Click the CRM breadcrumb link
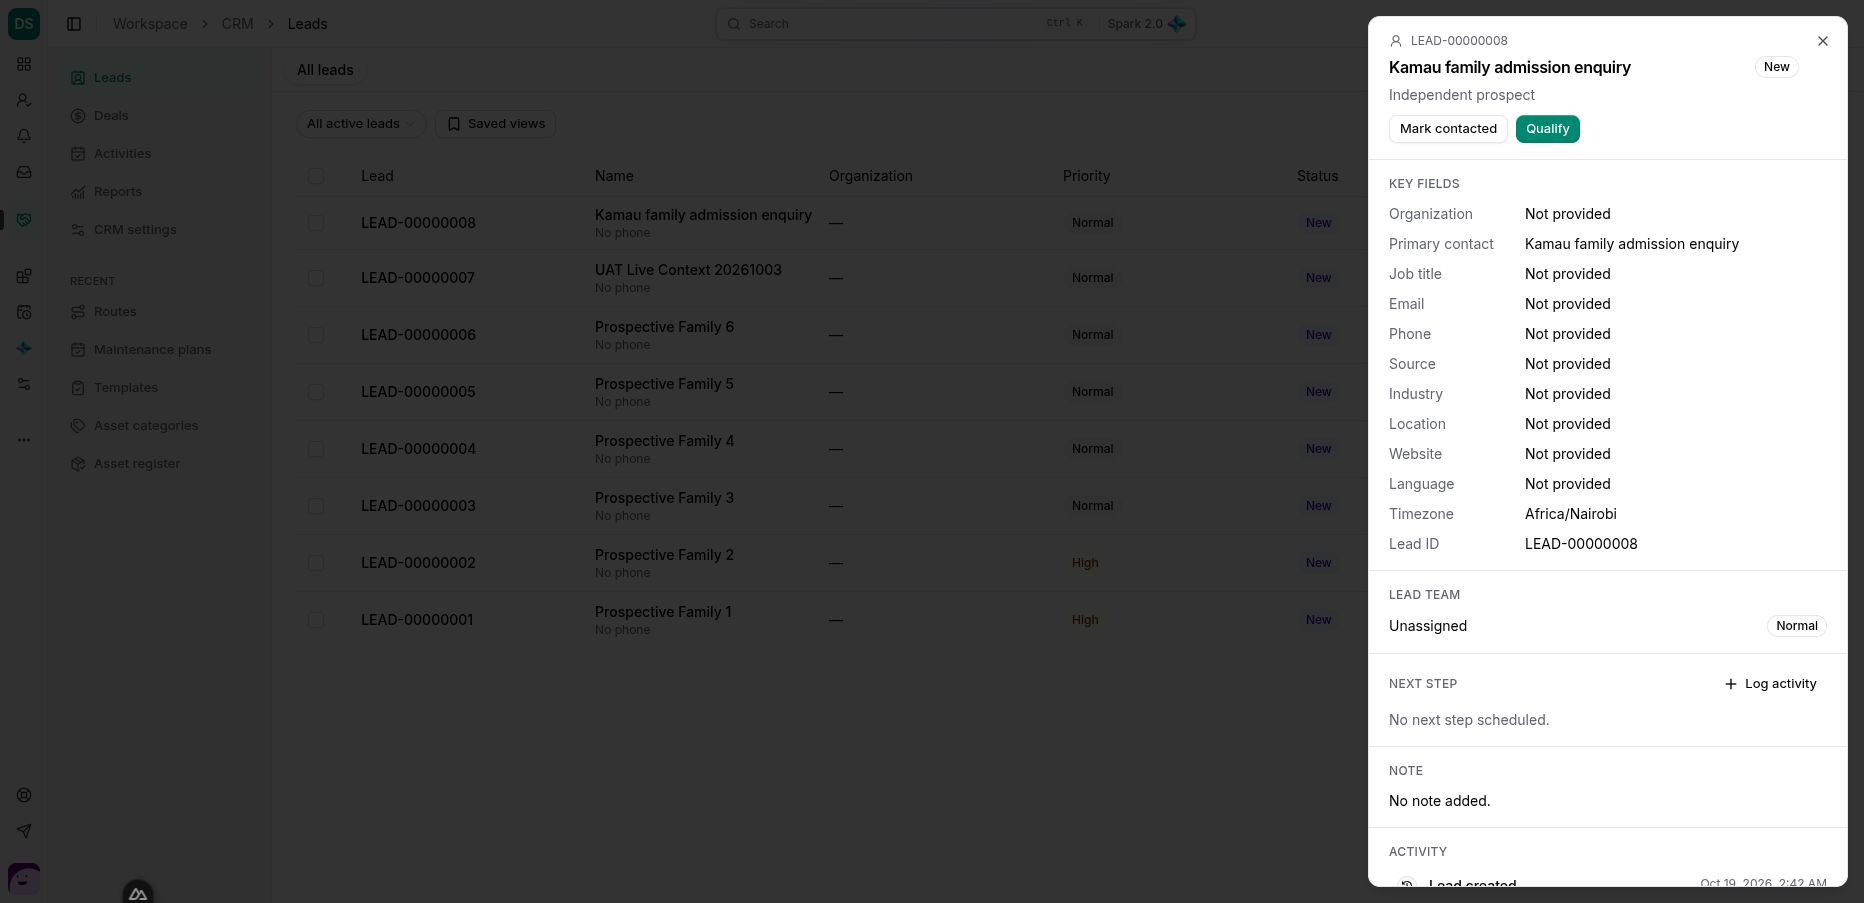This screenshot has width=1864, height=903. (x=237, y=24)
